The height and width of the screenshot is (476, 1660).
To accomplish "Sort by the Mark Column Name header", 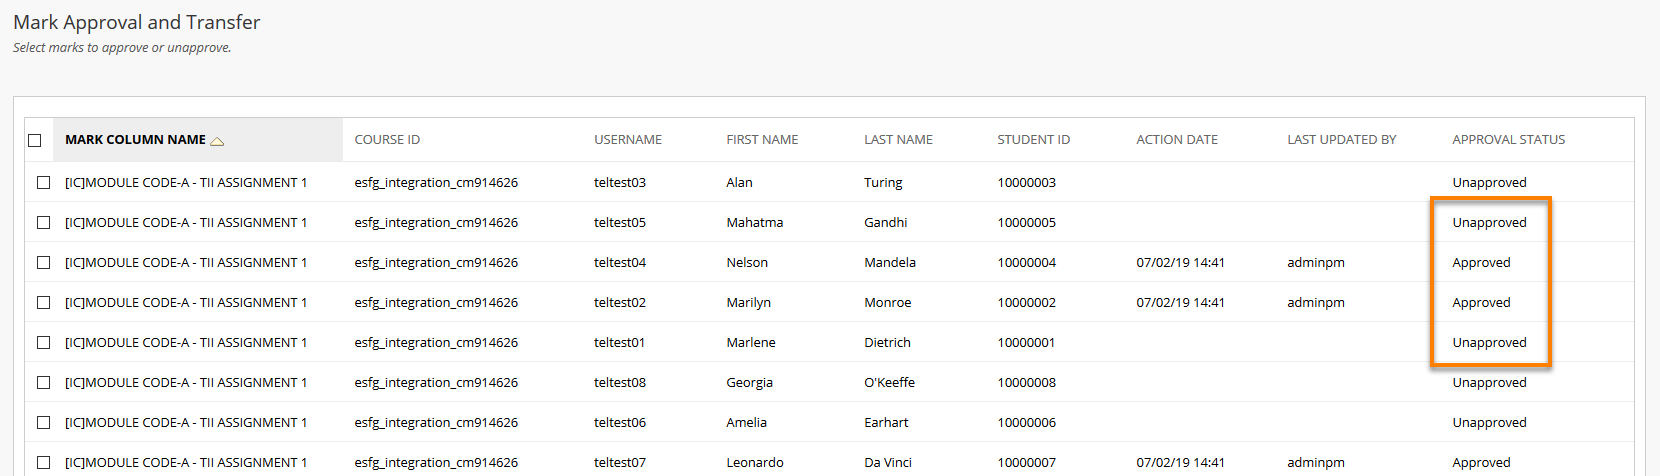I will coord(135,140).
